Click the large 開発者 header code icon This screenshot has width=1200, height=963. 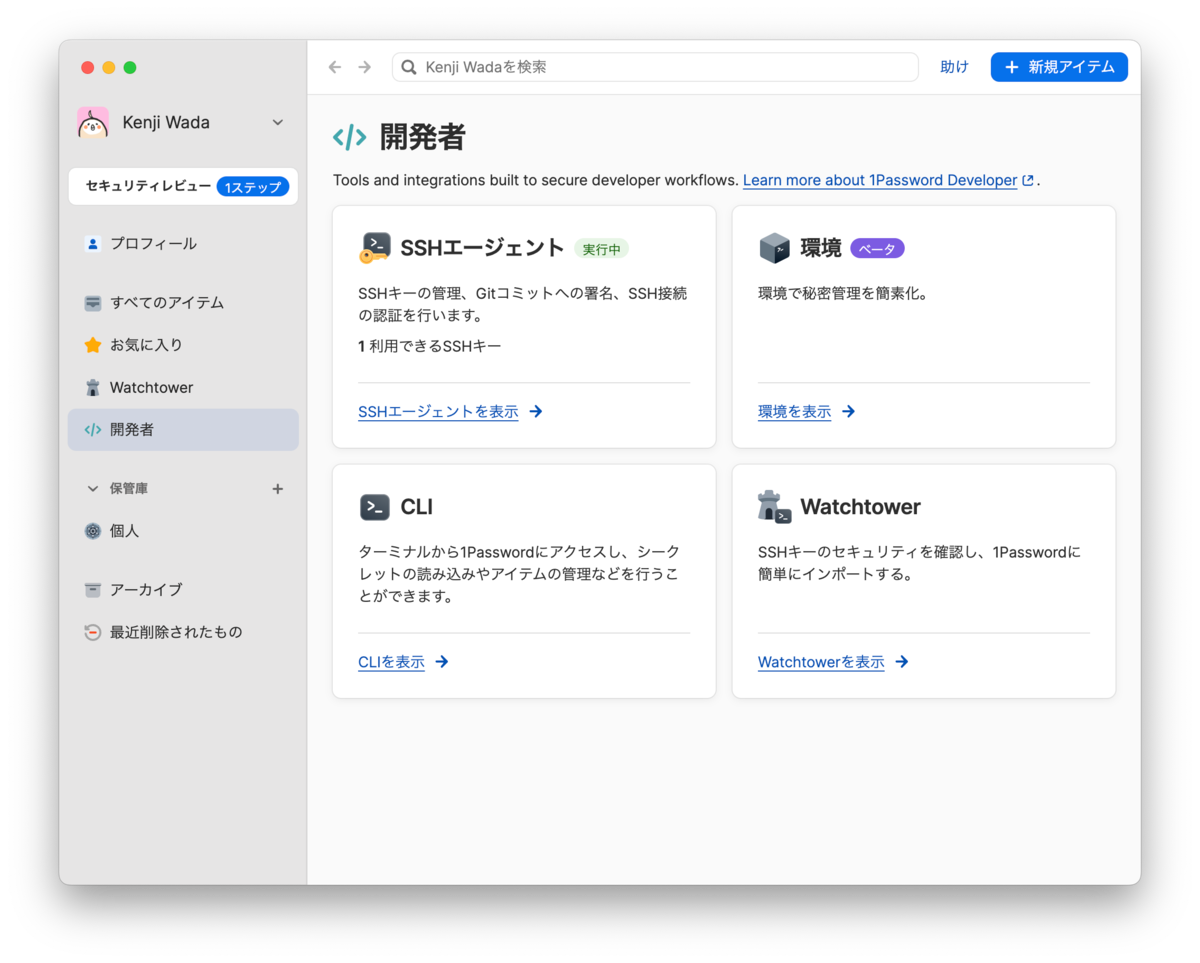coord(350,138)
